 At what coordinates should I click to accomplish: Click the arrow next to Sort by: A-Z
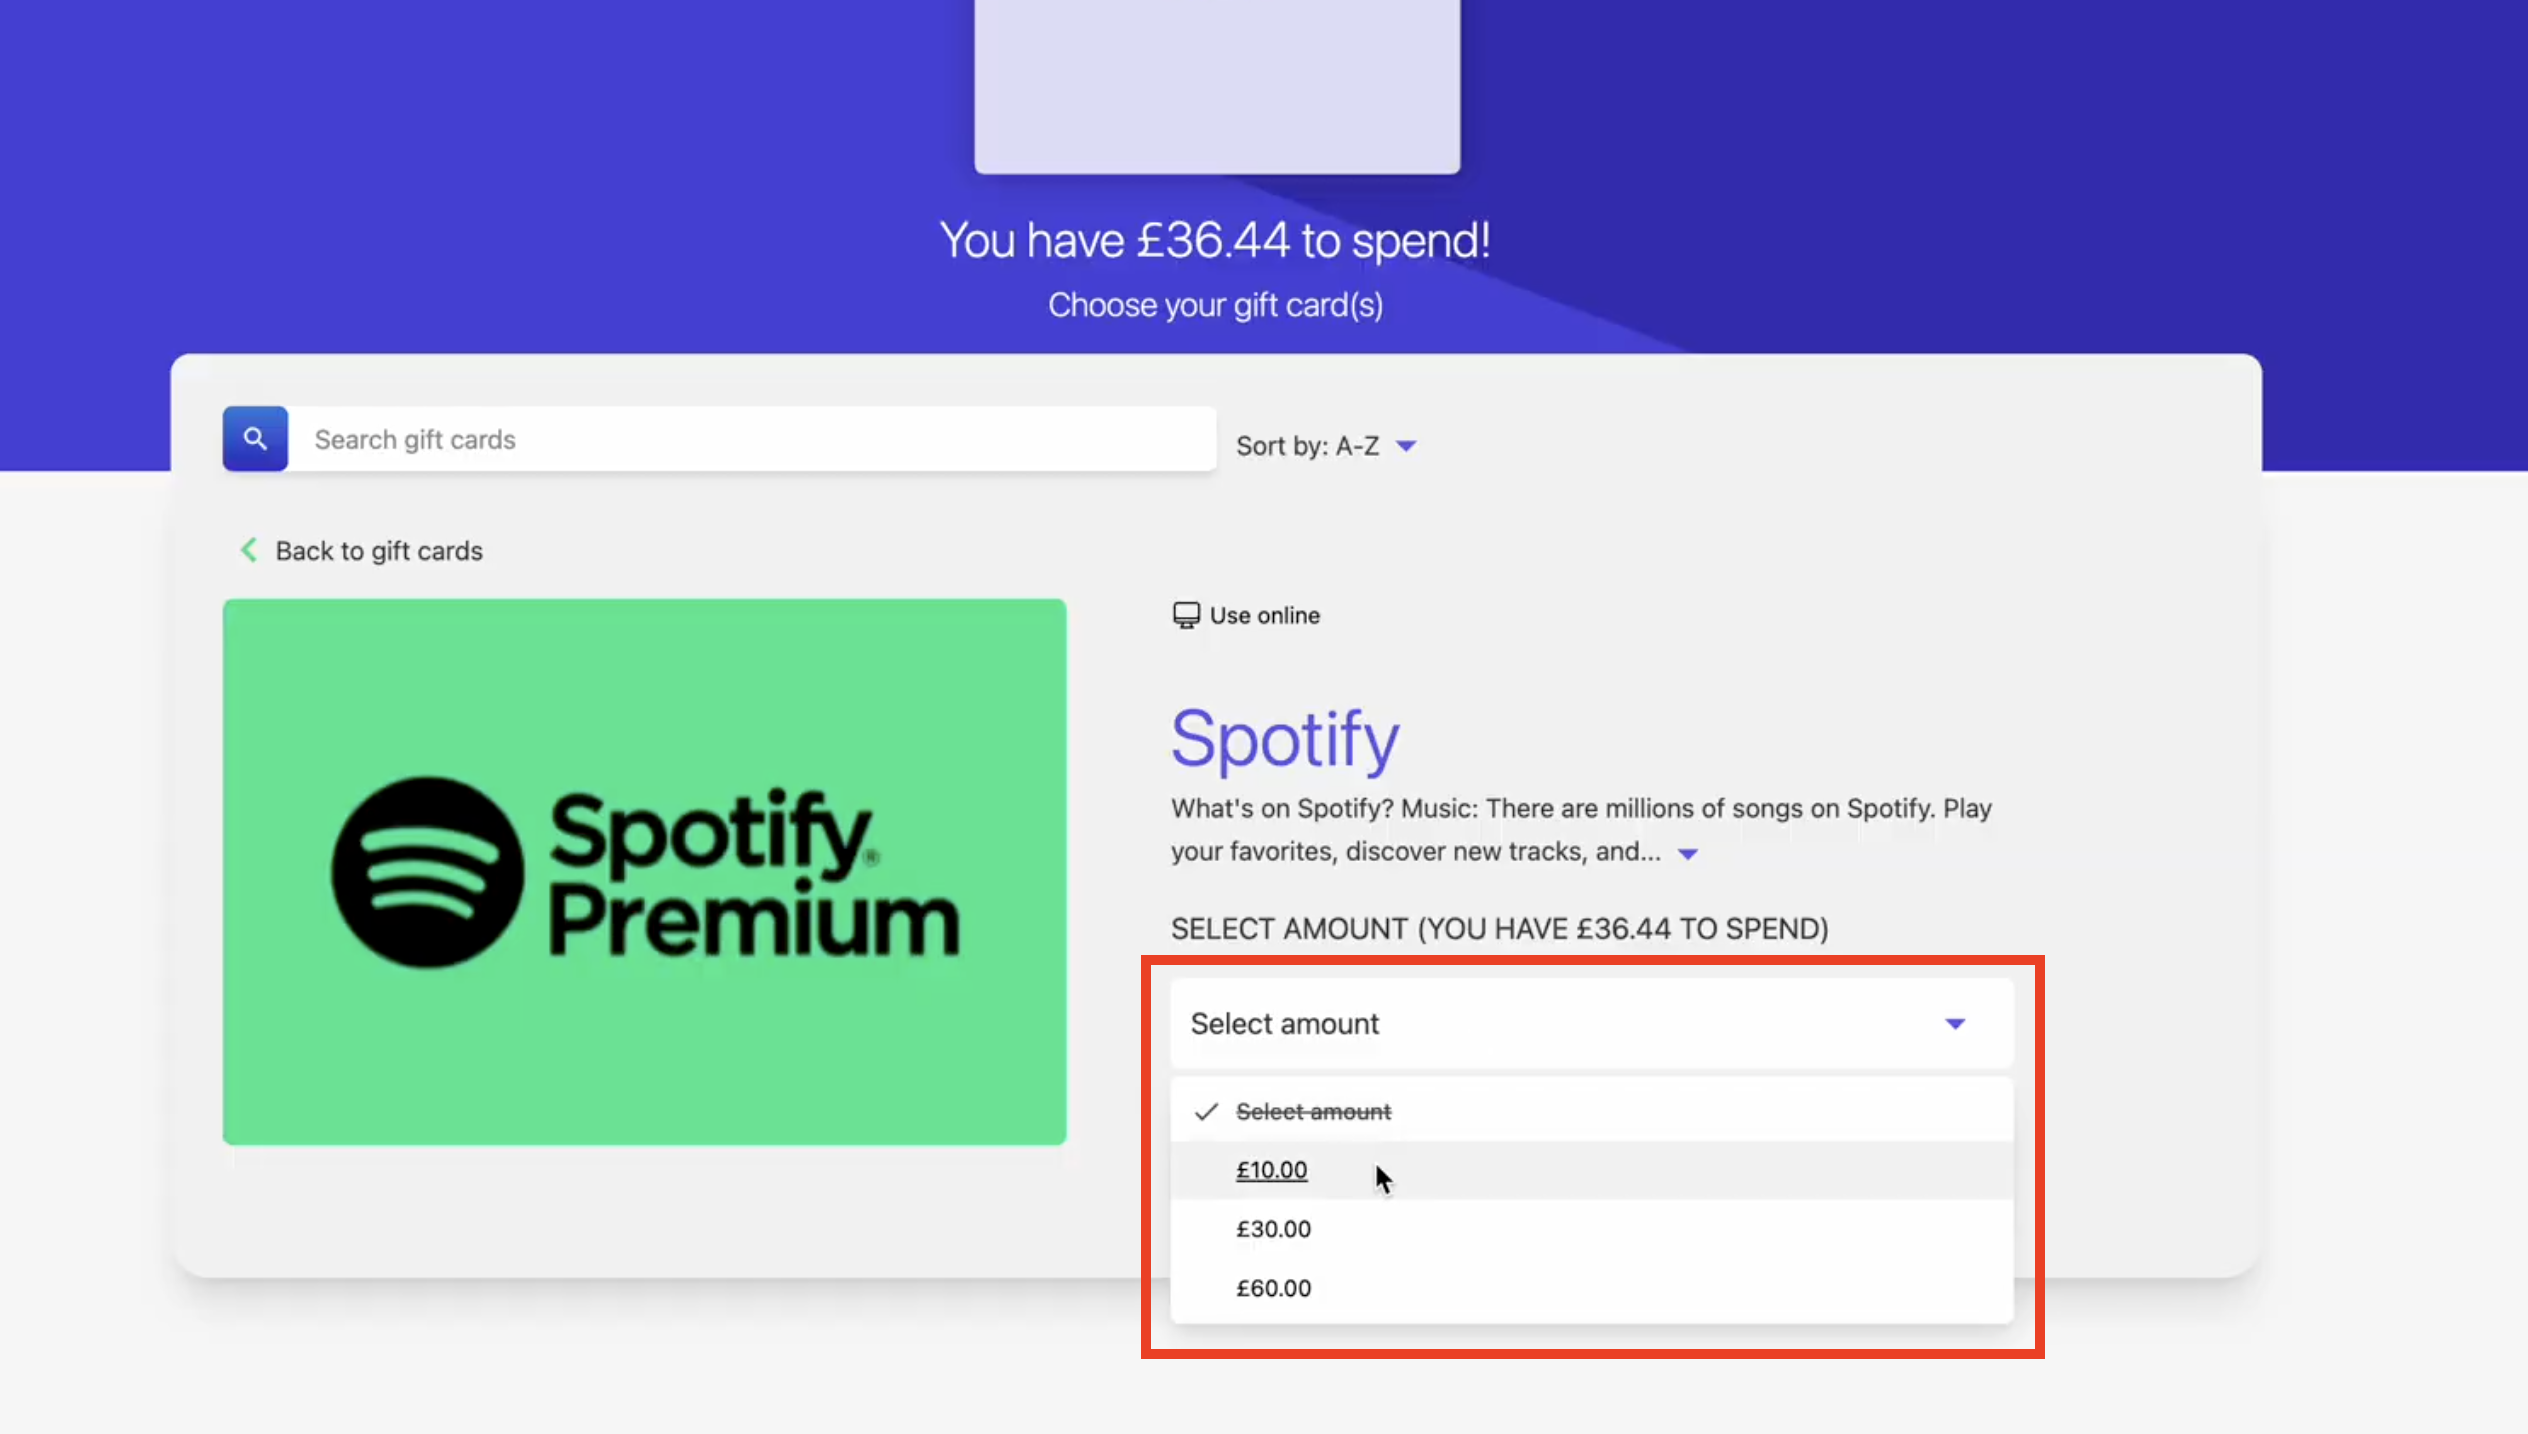(x=1406, y=446)
